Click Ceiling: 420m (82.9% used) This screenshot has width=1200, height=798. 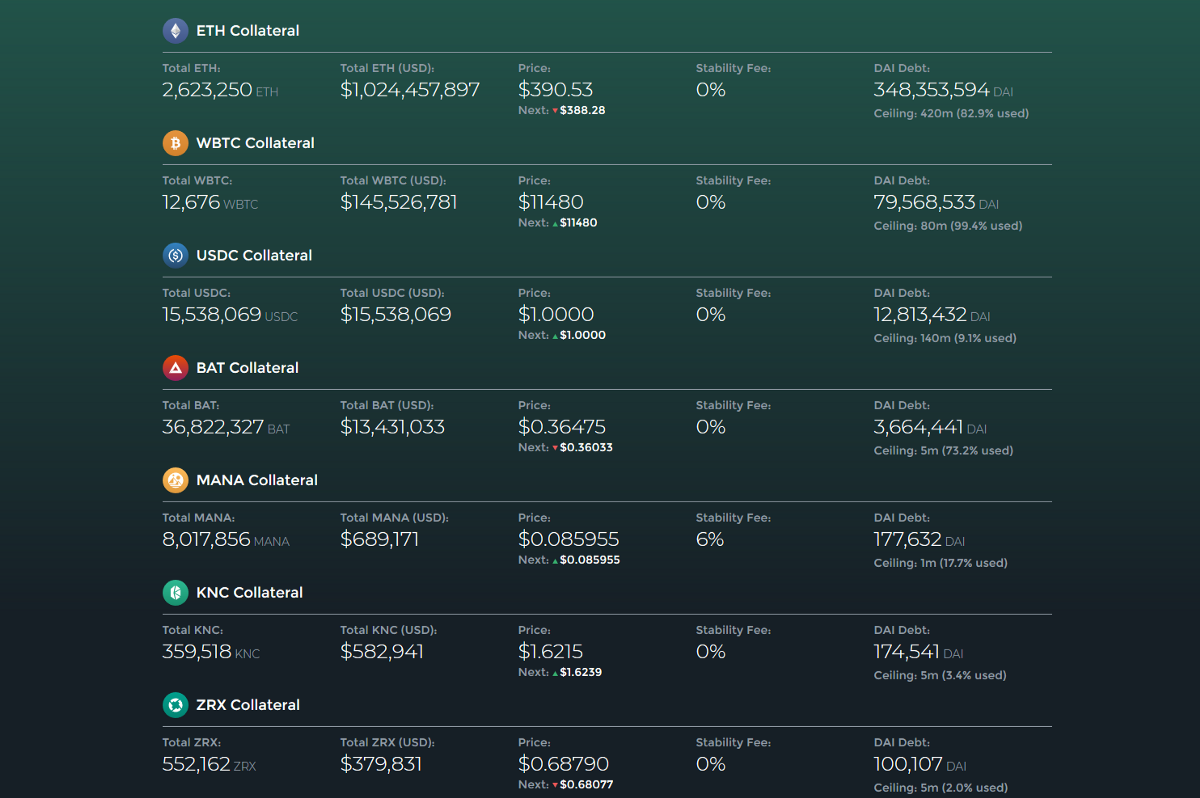[x=951, y=113]
